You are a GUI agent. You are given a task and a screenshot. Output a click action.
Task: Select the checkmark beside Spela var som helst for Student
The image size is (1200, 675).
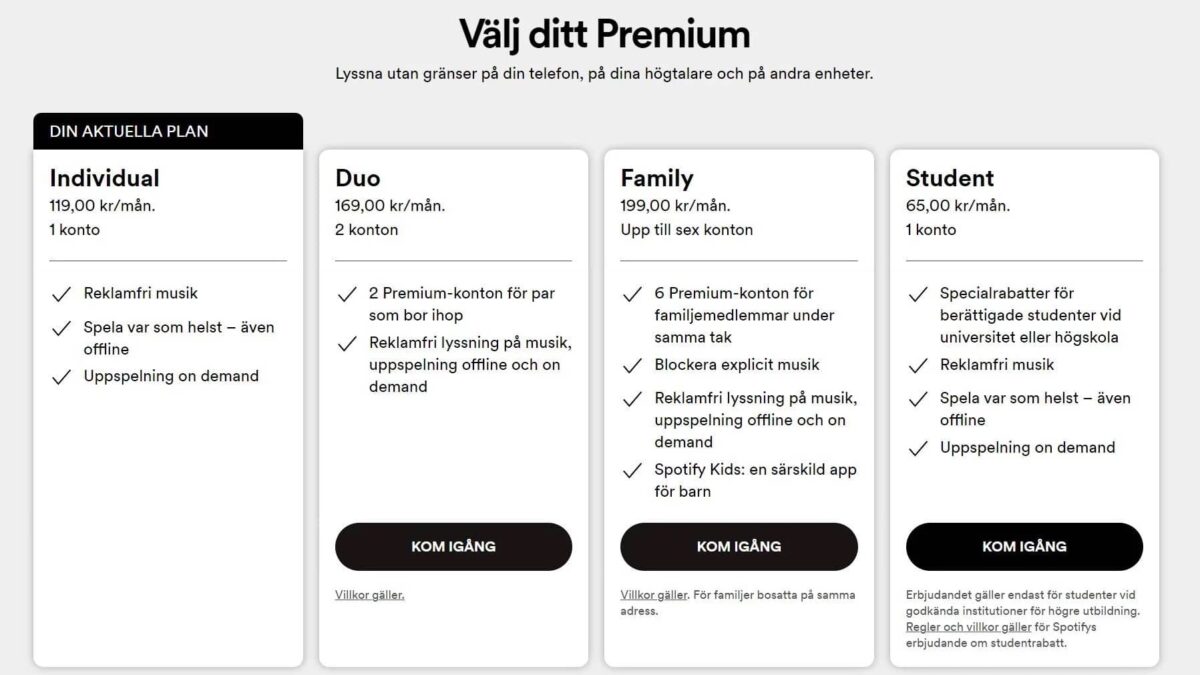click(917, 398)
